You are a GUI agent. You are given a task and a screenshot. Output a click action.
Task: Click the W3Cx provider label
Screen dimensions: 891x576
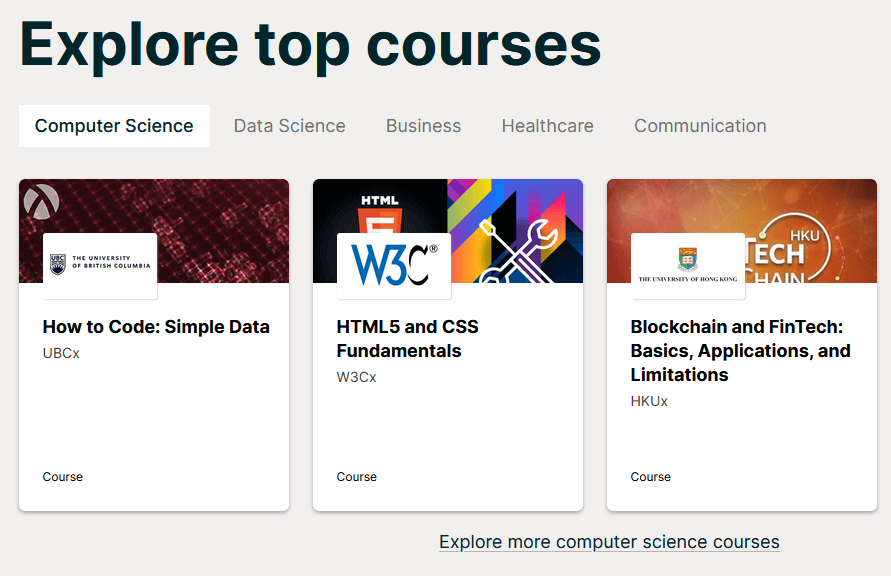coord(356,377)
